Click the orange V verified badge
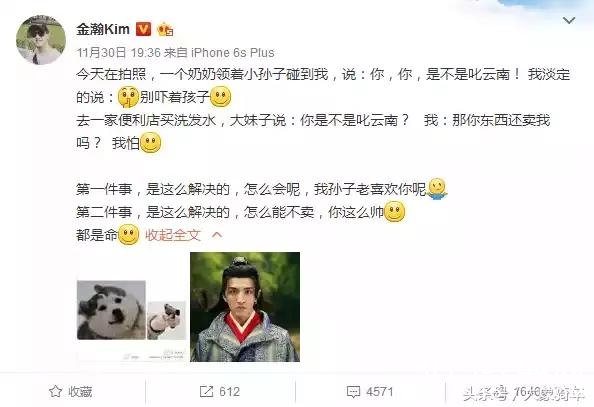 143,29
